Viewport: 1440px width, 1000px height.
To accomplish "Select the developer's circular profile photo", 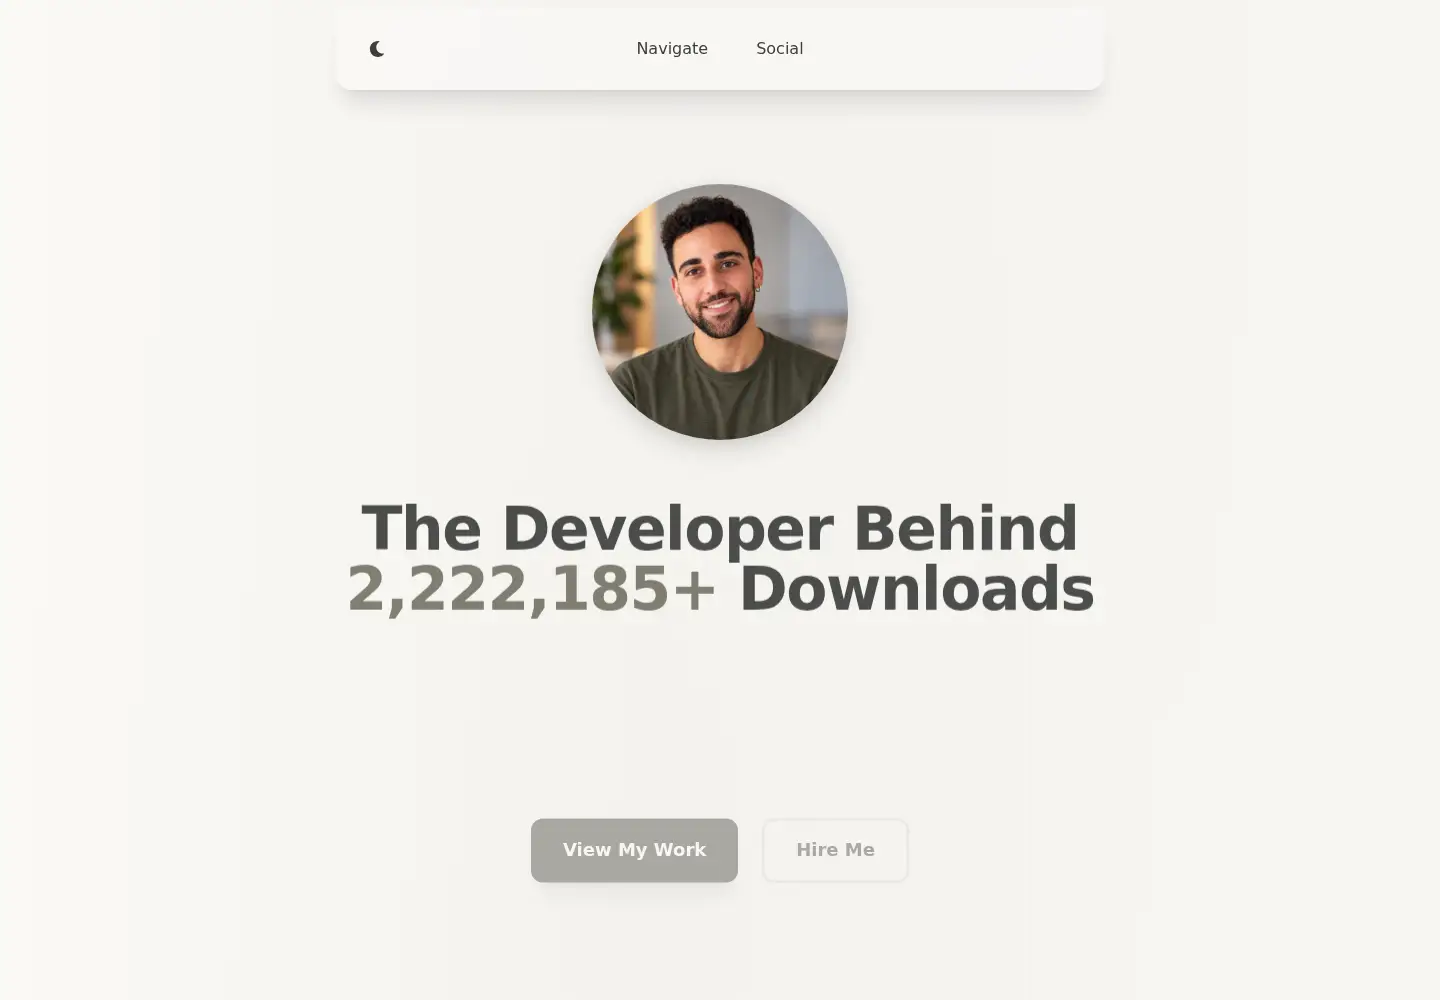I will (x=720, y=312).
